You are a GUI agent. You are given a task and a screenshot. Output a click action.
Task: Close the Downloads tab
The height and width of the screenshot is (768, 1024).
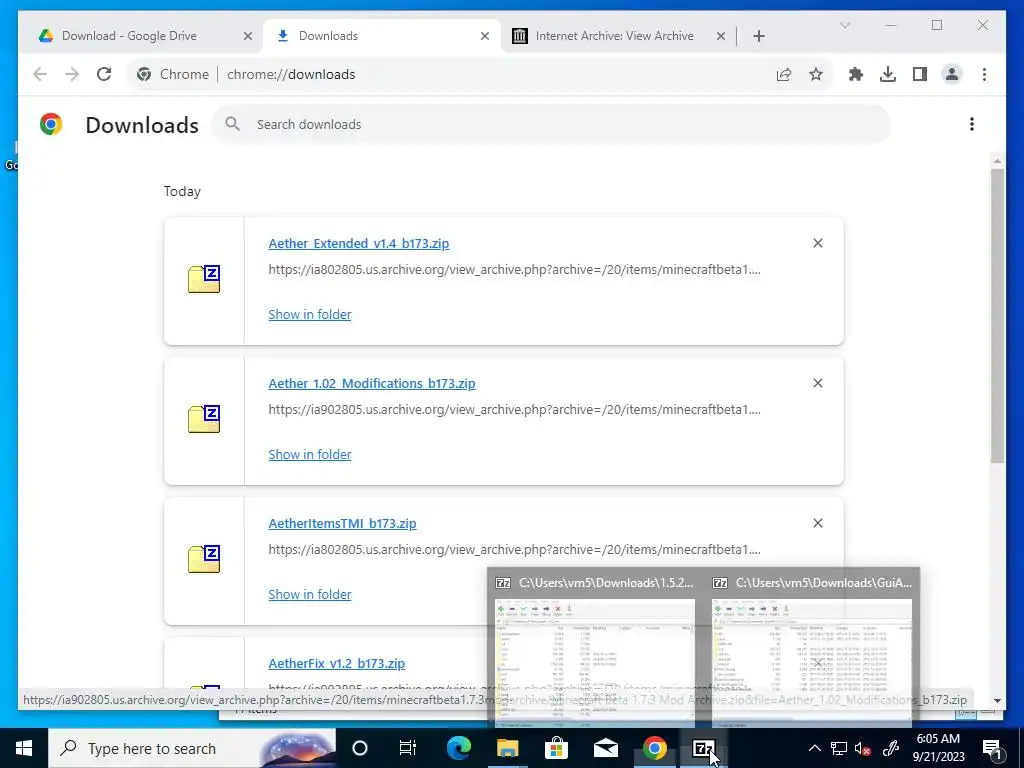coord(485,36)
